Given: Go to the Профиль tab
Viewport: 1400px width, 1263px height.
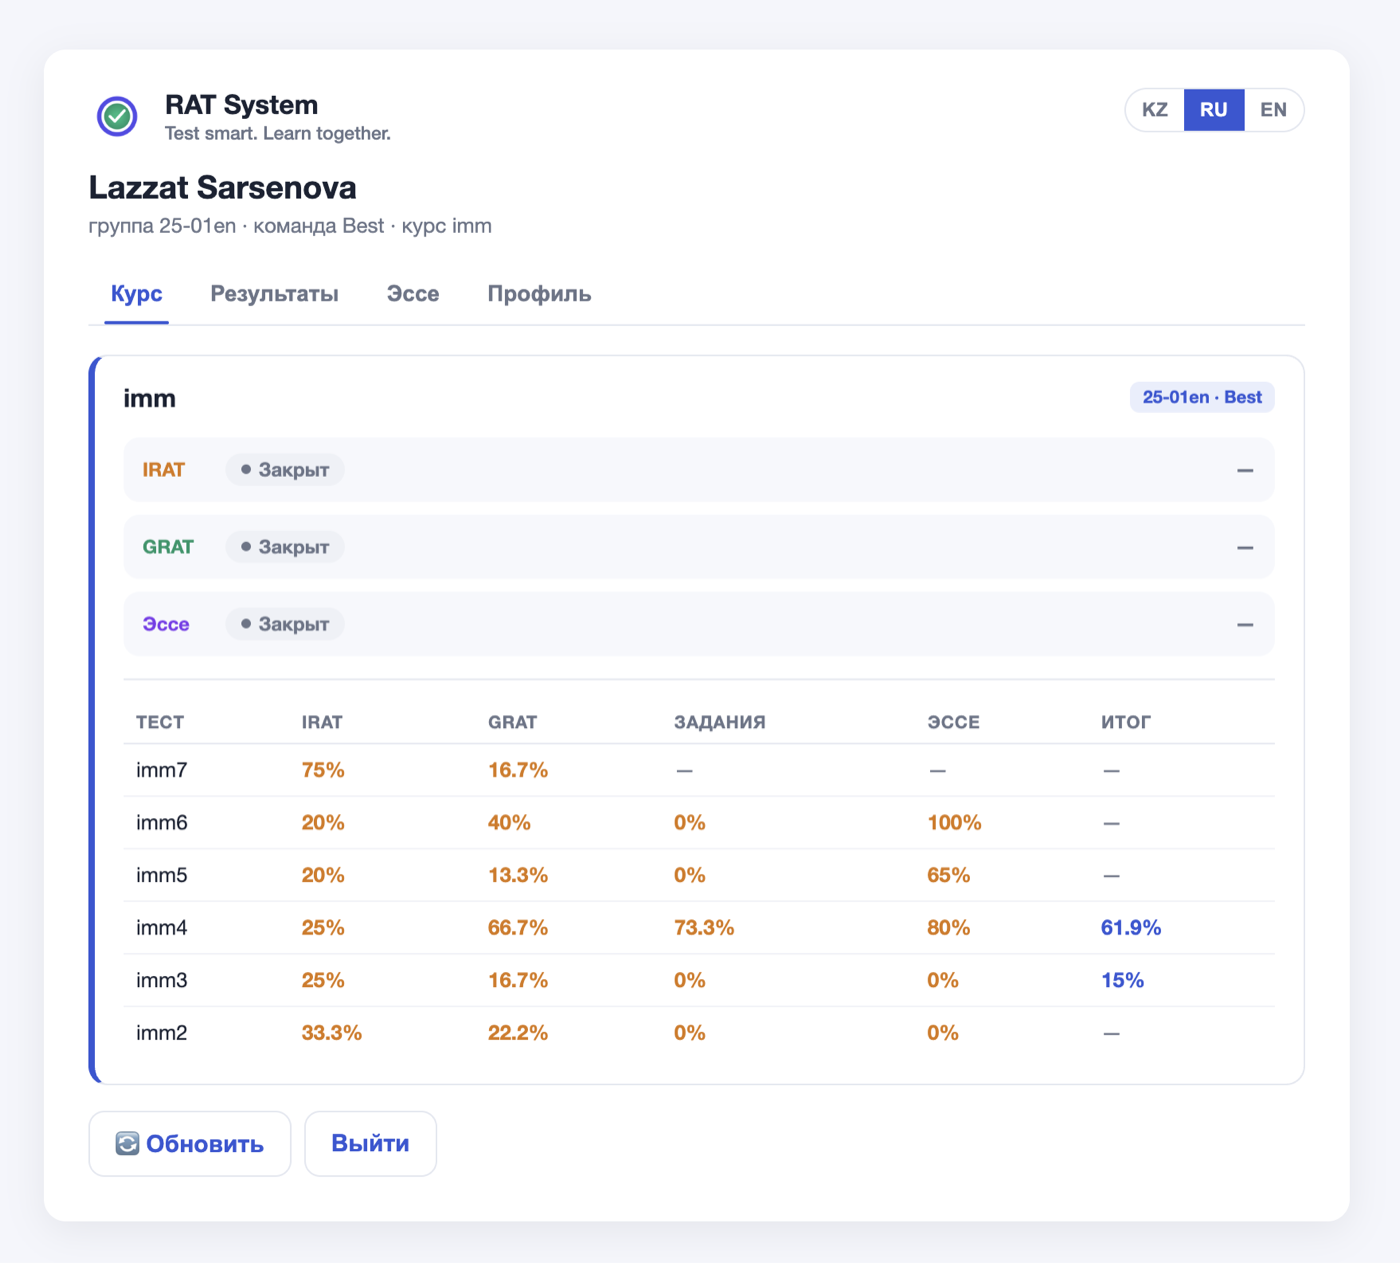Looking at the screenshot, I should click(539, 294).
